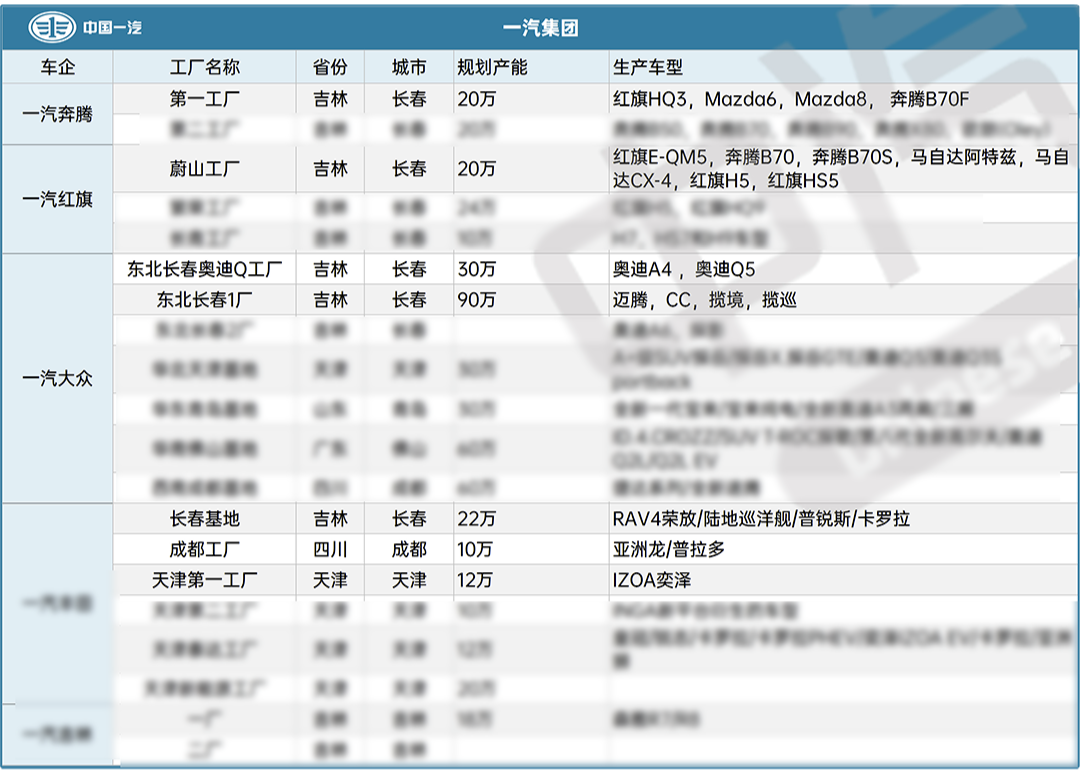Click the 四川 province cell
The height and width of the screenshot is (772, 1080).
[330, 550]
